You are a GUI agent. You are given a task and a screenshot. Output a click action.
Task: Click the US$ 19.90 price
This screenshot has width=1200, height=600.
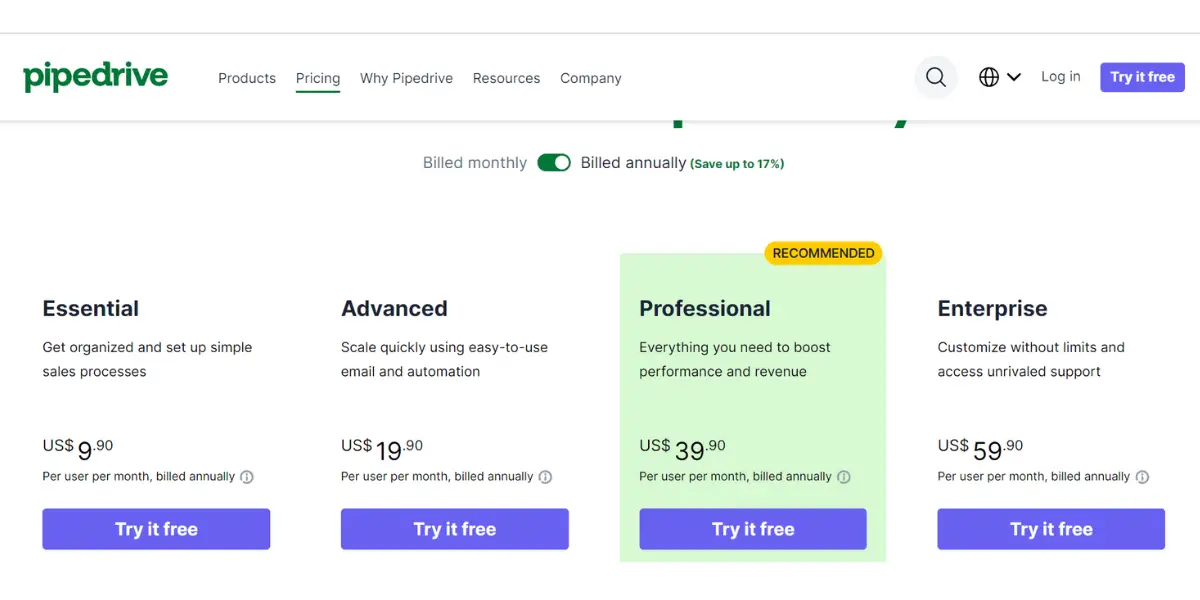tap(382, 449)
